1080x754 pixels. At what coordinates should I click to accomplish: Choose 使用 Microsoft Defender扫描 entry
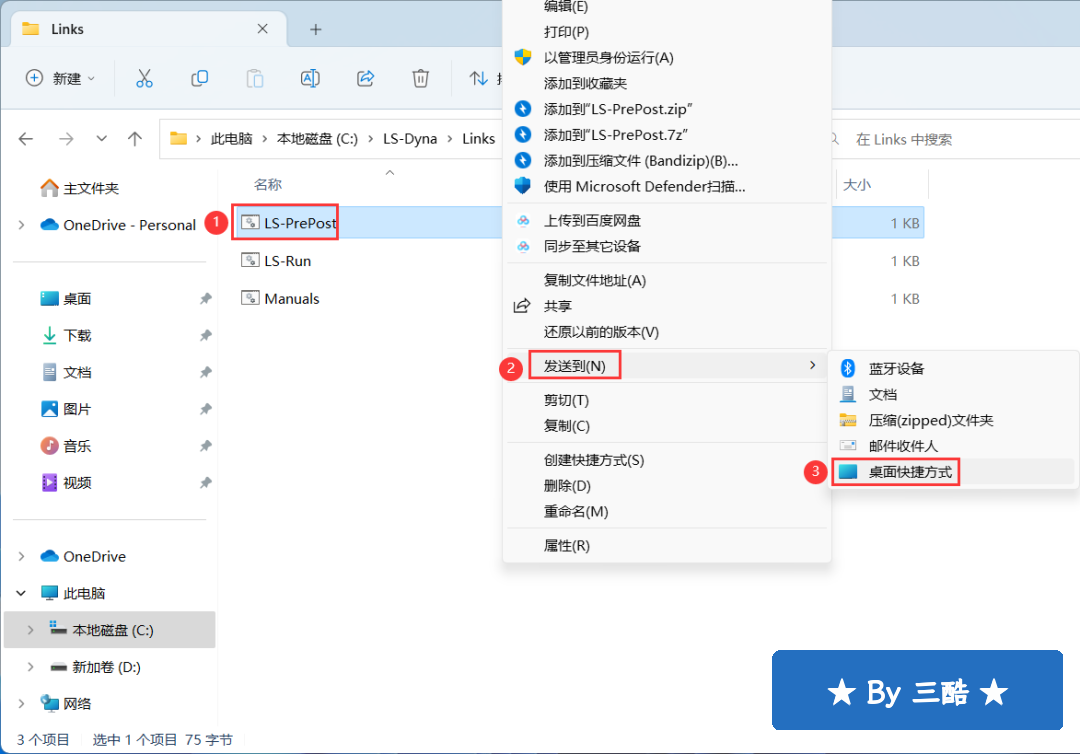(667, 187)
